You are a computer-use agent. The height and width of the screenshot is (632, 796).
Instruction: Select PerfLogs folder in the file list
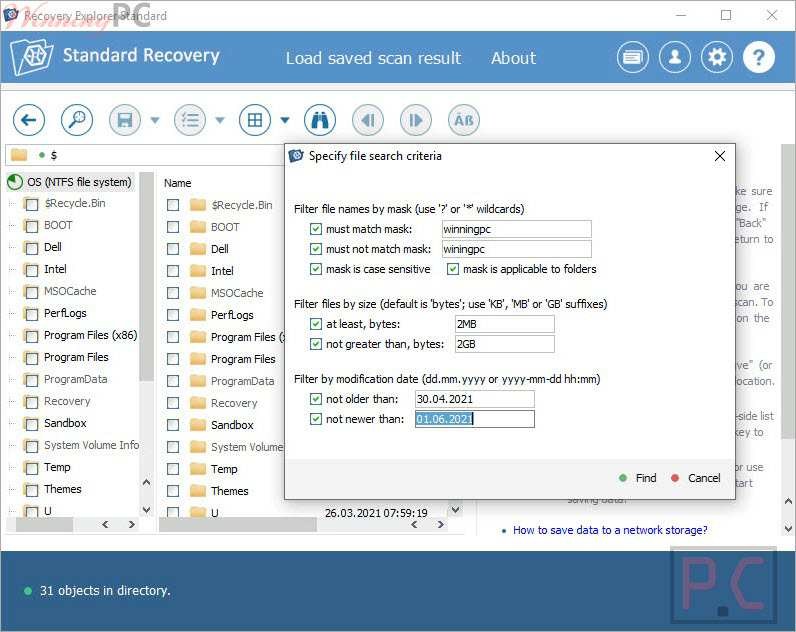pyautogui.click(x=232, y=315)
